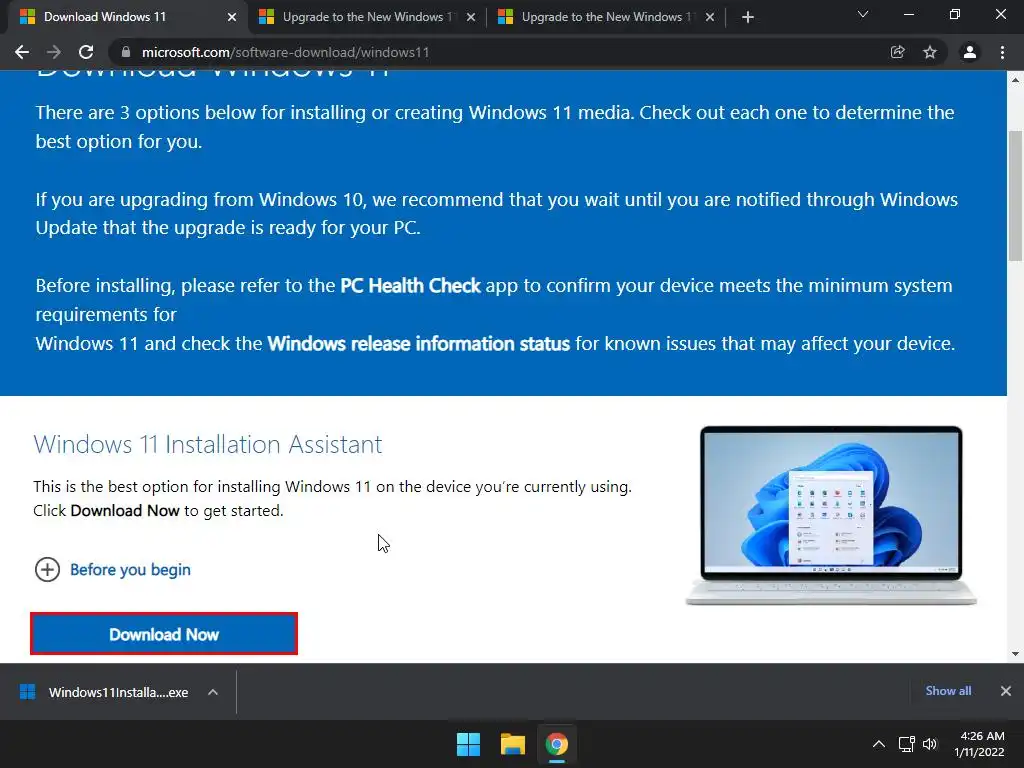The image size is (1024, 768).
Task: Click the Chrome taskbar icon
Action: point(556,744)
